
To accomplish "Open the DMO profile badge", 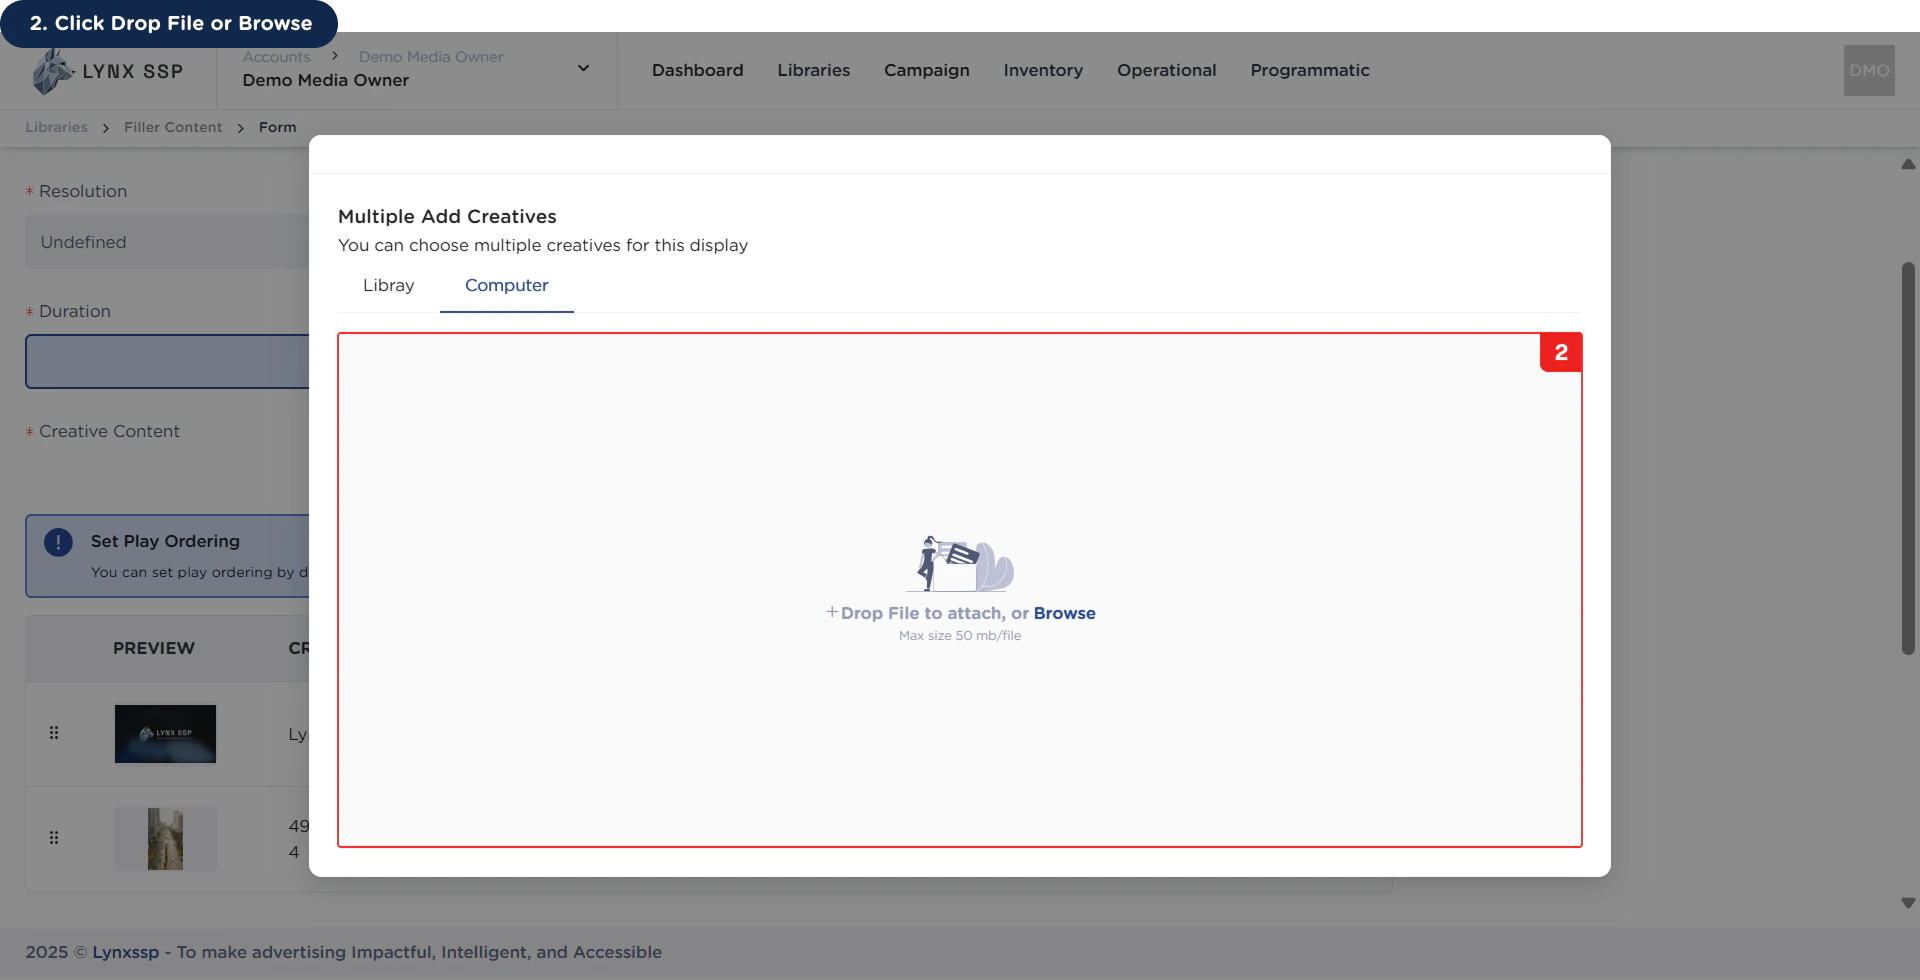I will (x=1868, y=70).
